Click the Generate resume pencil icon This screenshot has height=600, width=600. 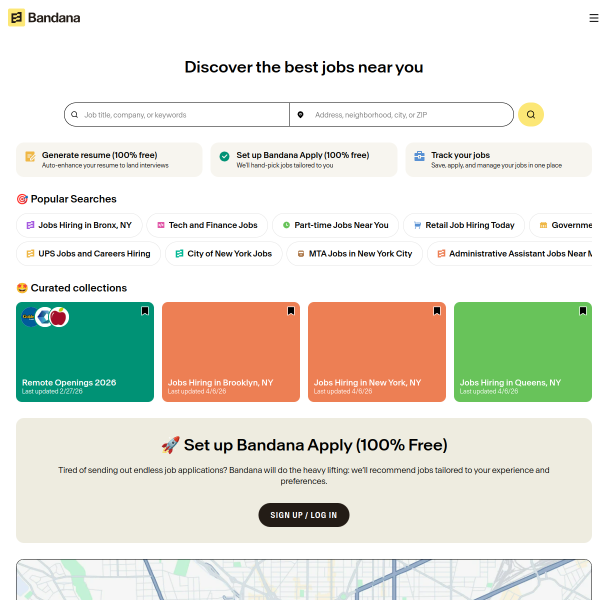30,157
